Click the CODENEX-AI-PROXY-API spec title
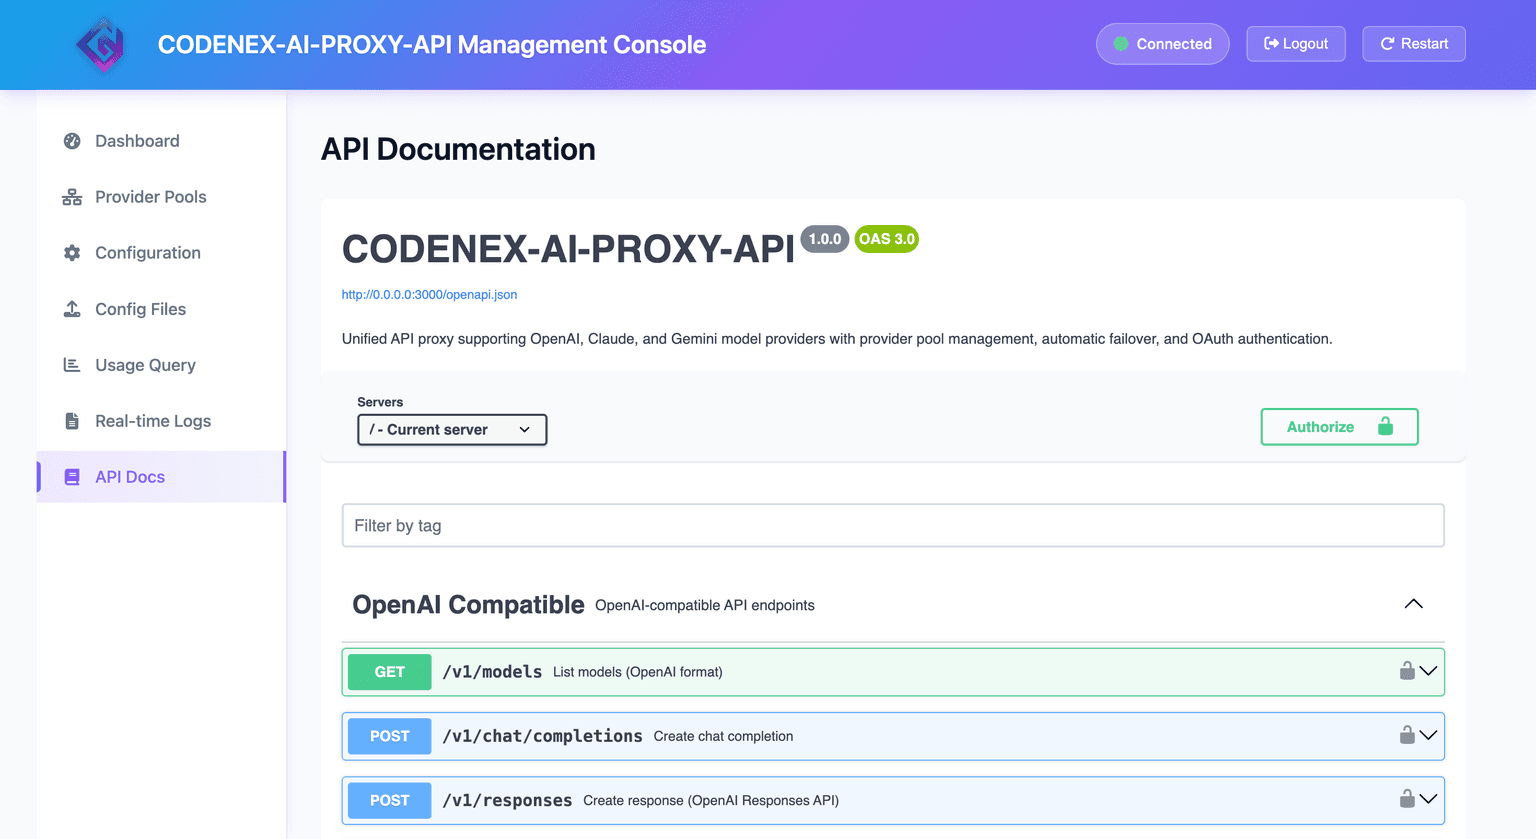The height and width of the screenshot is (839, 1536). (568, 249)
